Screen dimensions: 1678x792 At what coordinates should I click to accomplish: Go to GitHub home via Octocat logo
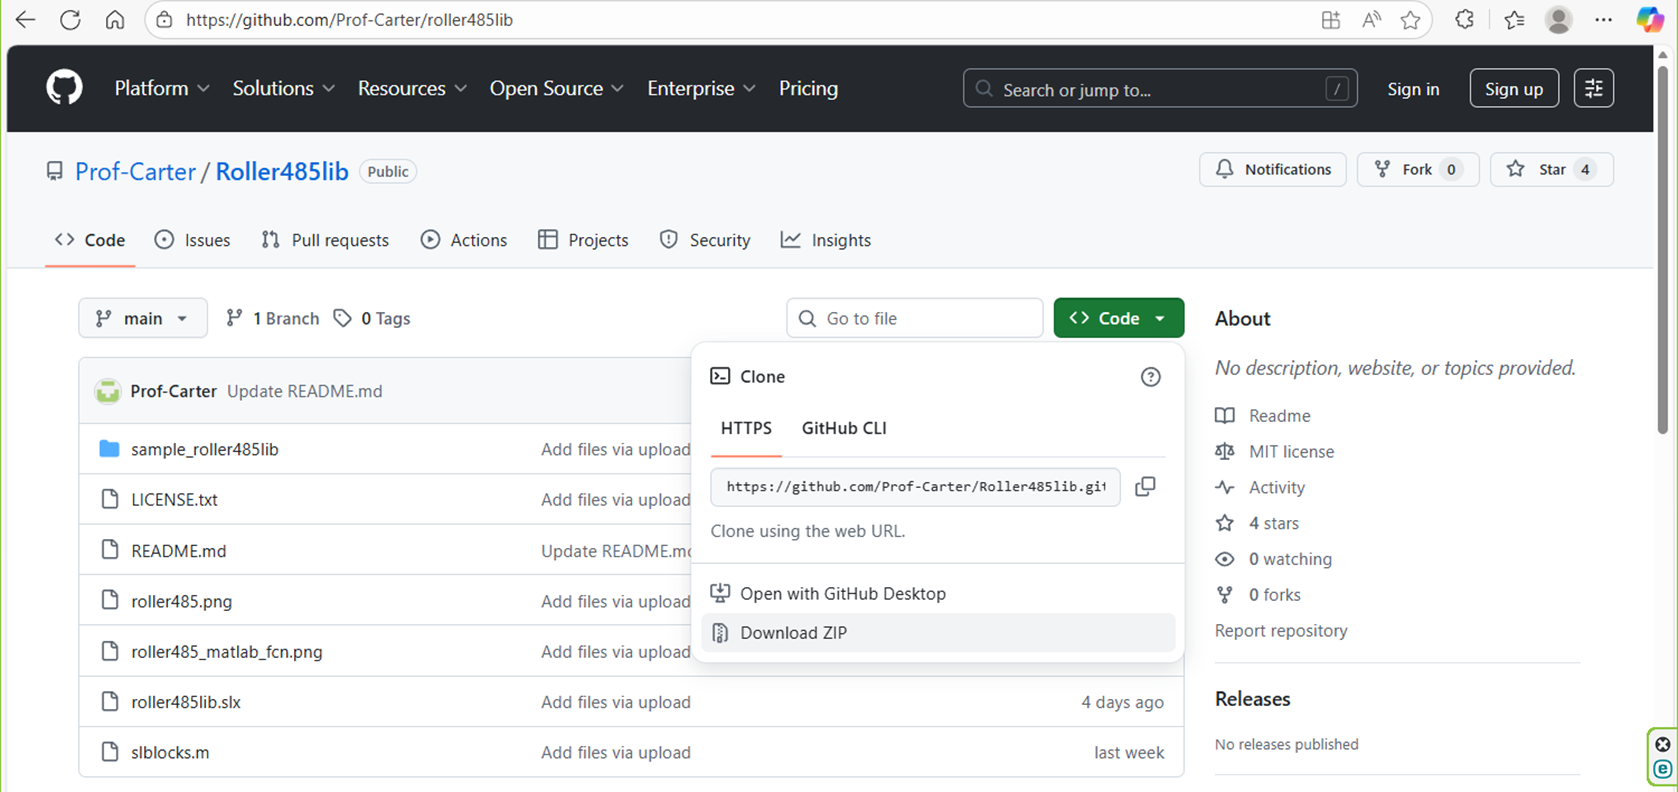(64, 88)
